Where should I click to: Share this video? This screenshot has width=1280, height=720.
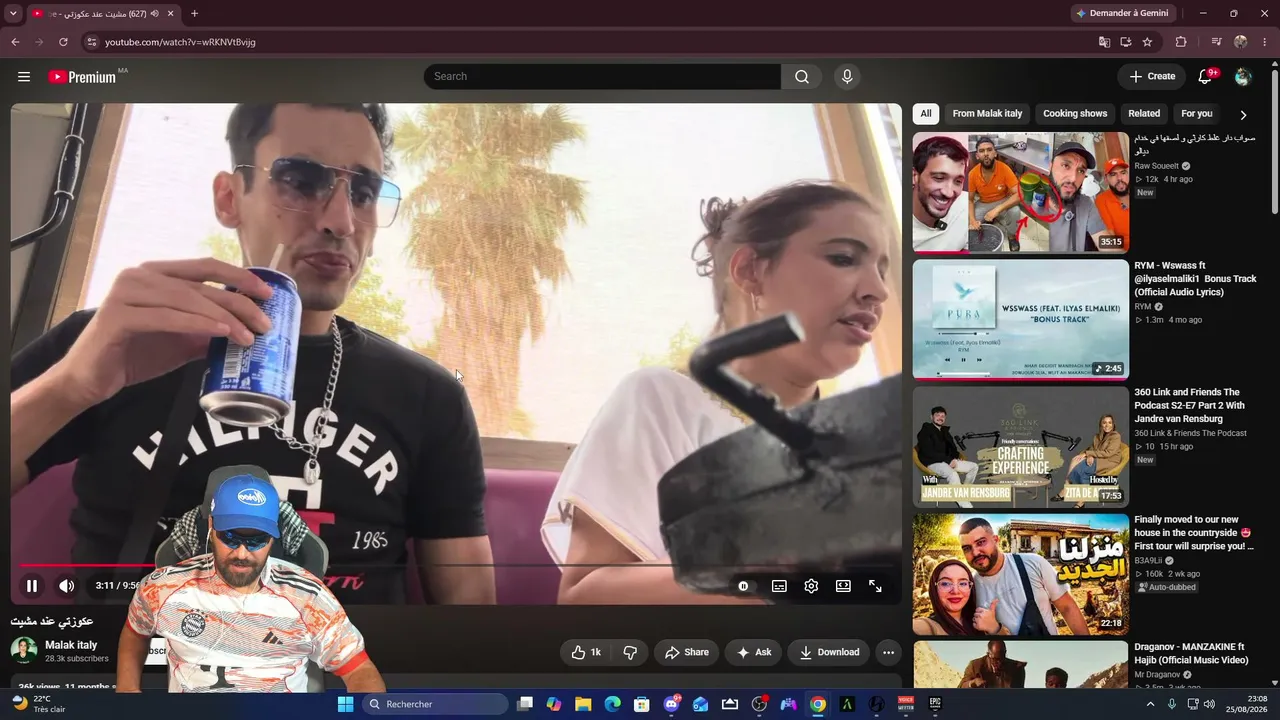[x=686, y=652]
